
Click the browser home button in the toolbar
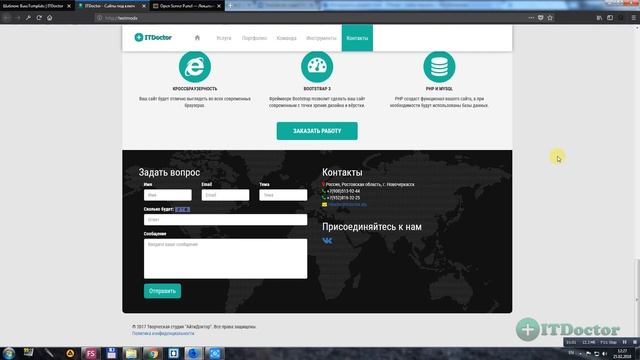[50, 18]
